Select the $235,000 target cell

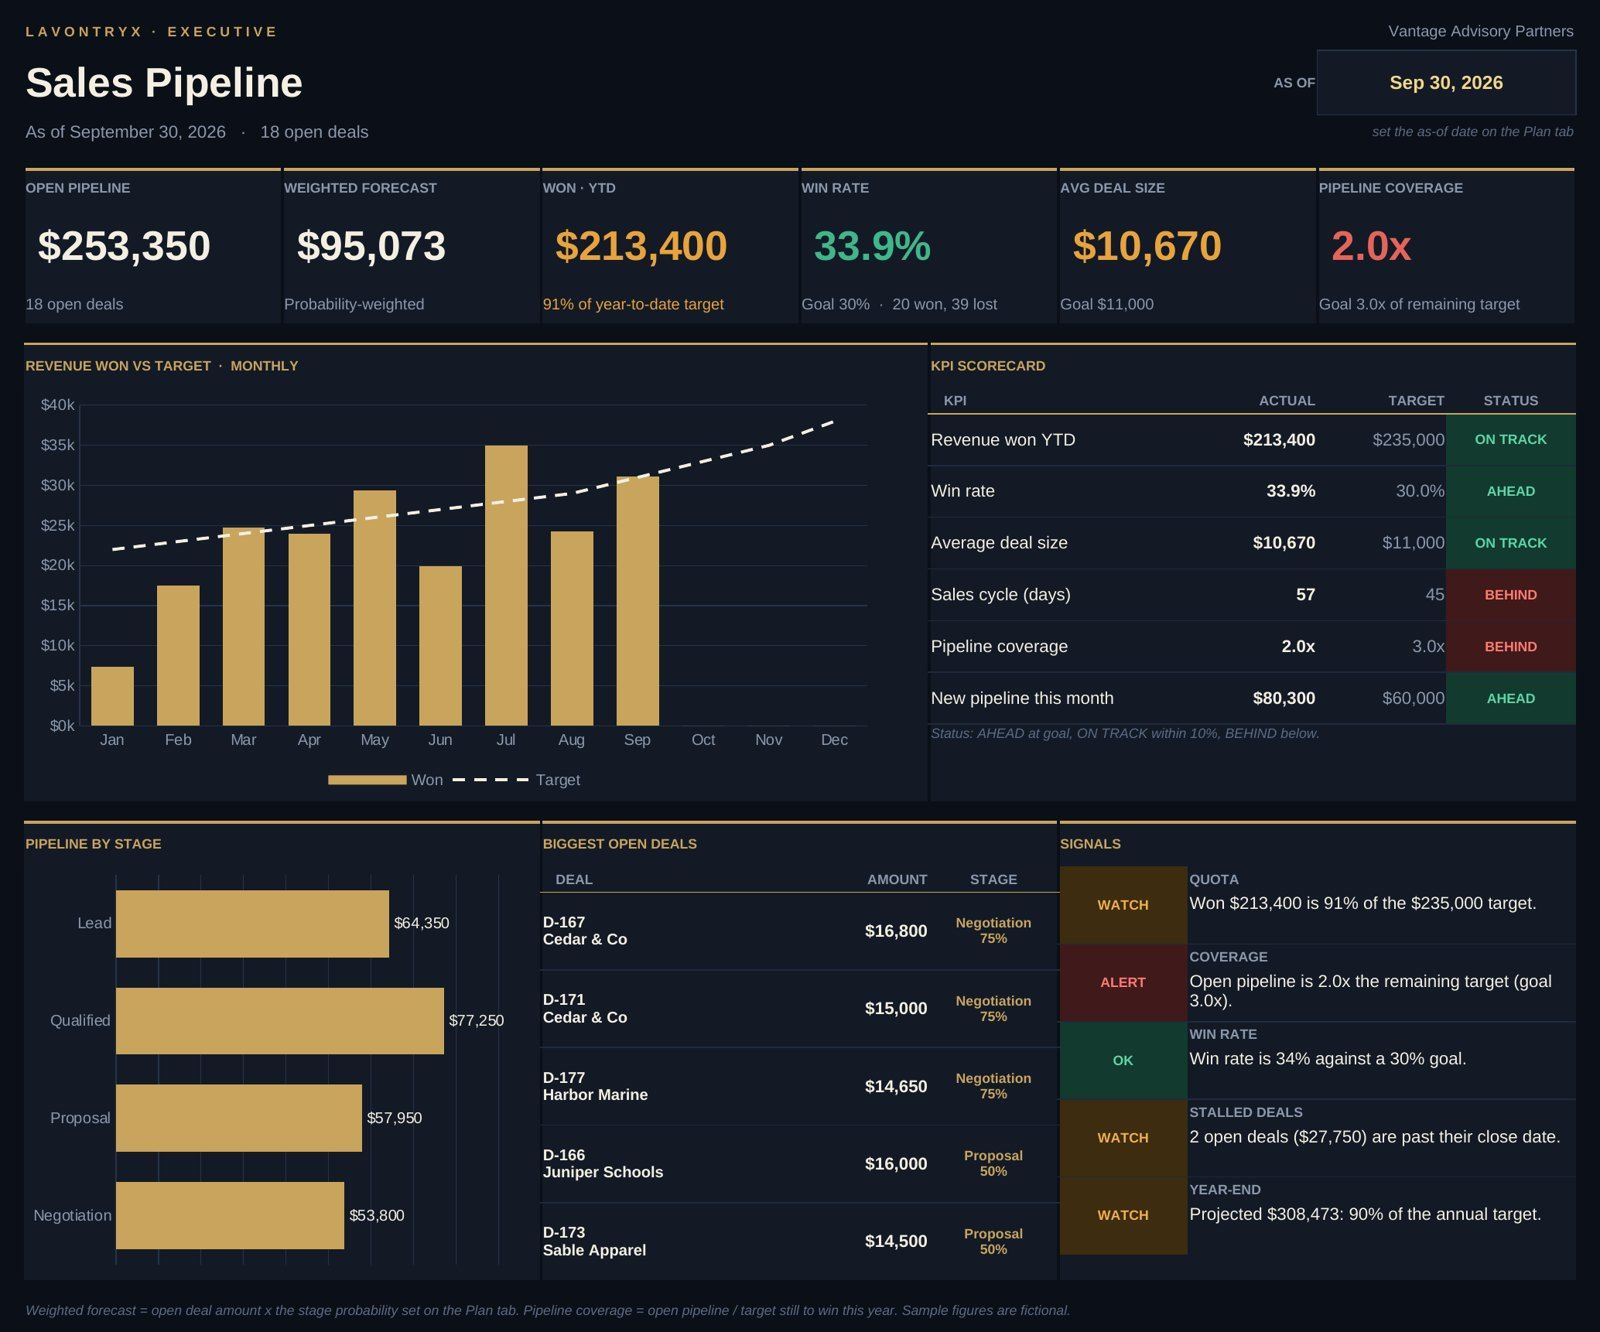(x=1408, y=440)
